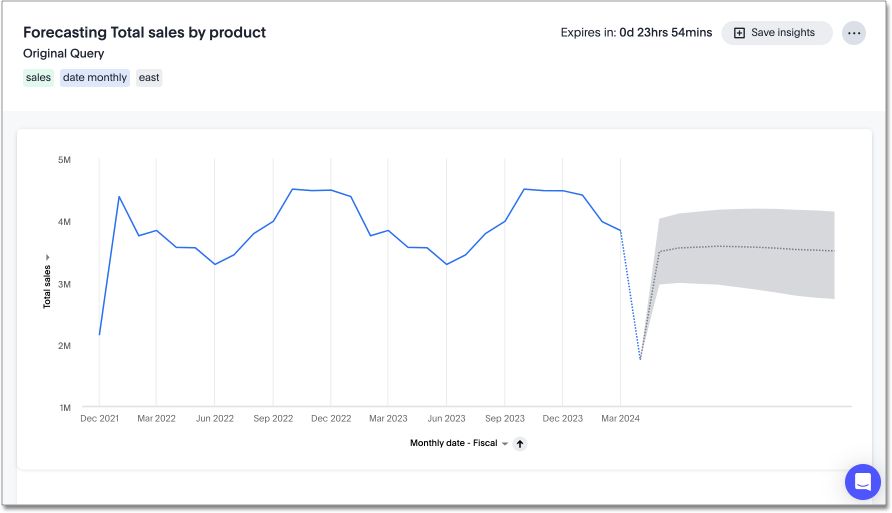Click the "east" filter tag
This screenshot has height=513, width=892.
[x=149, y=78]
